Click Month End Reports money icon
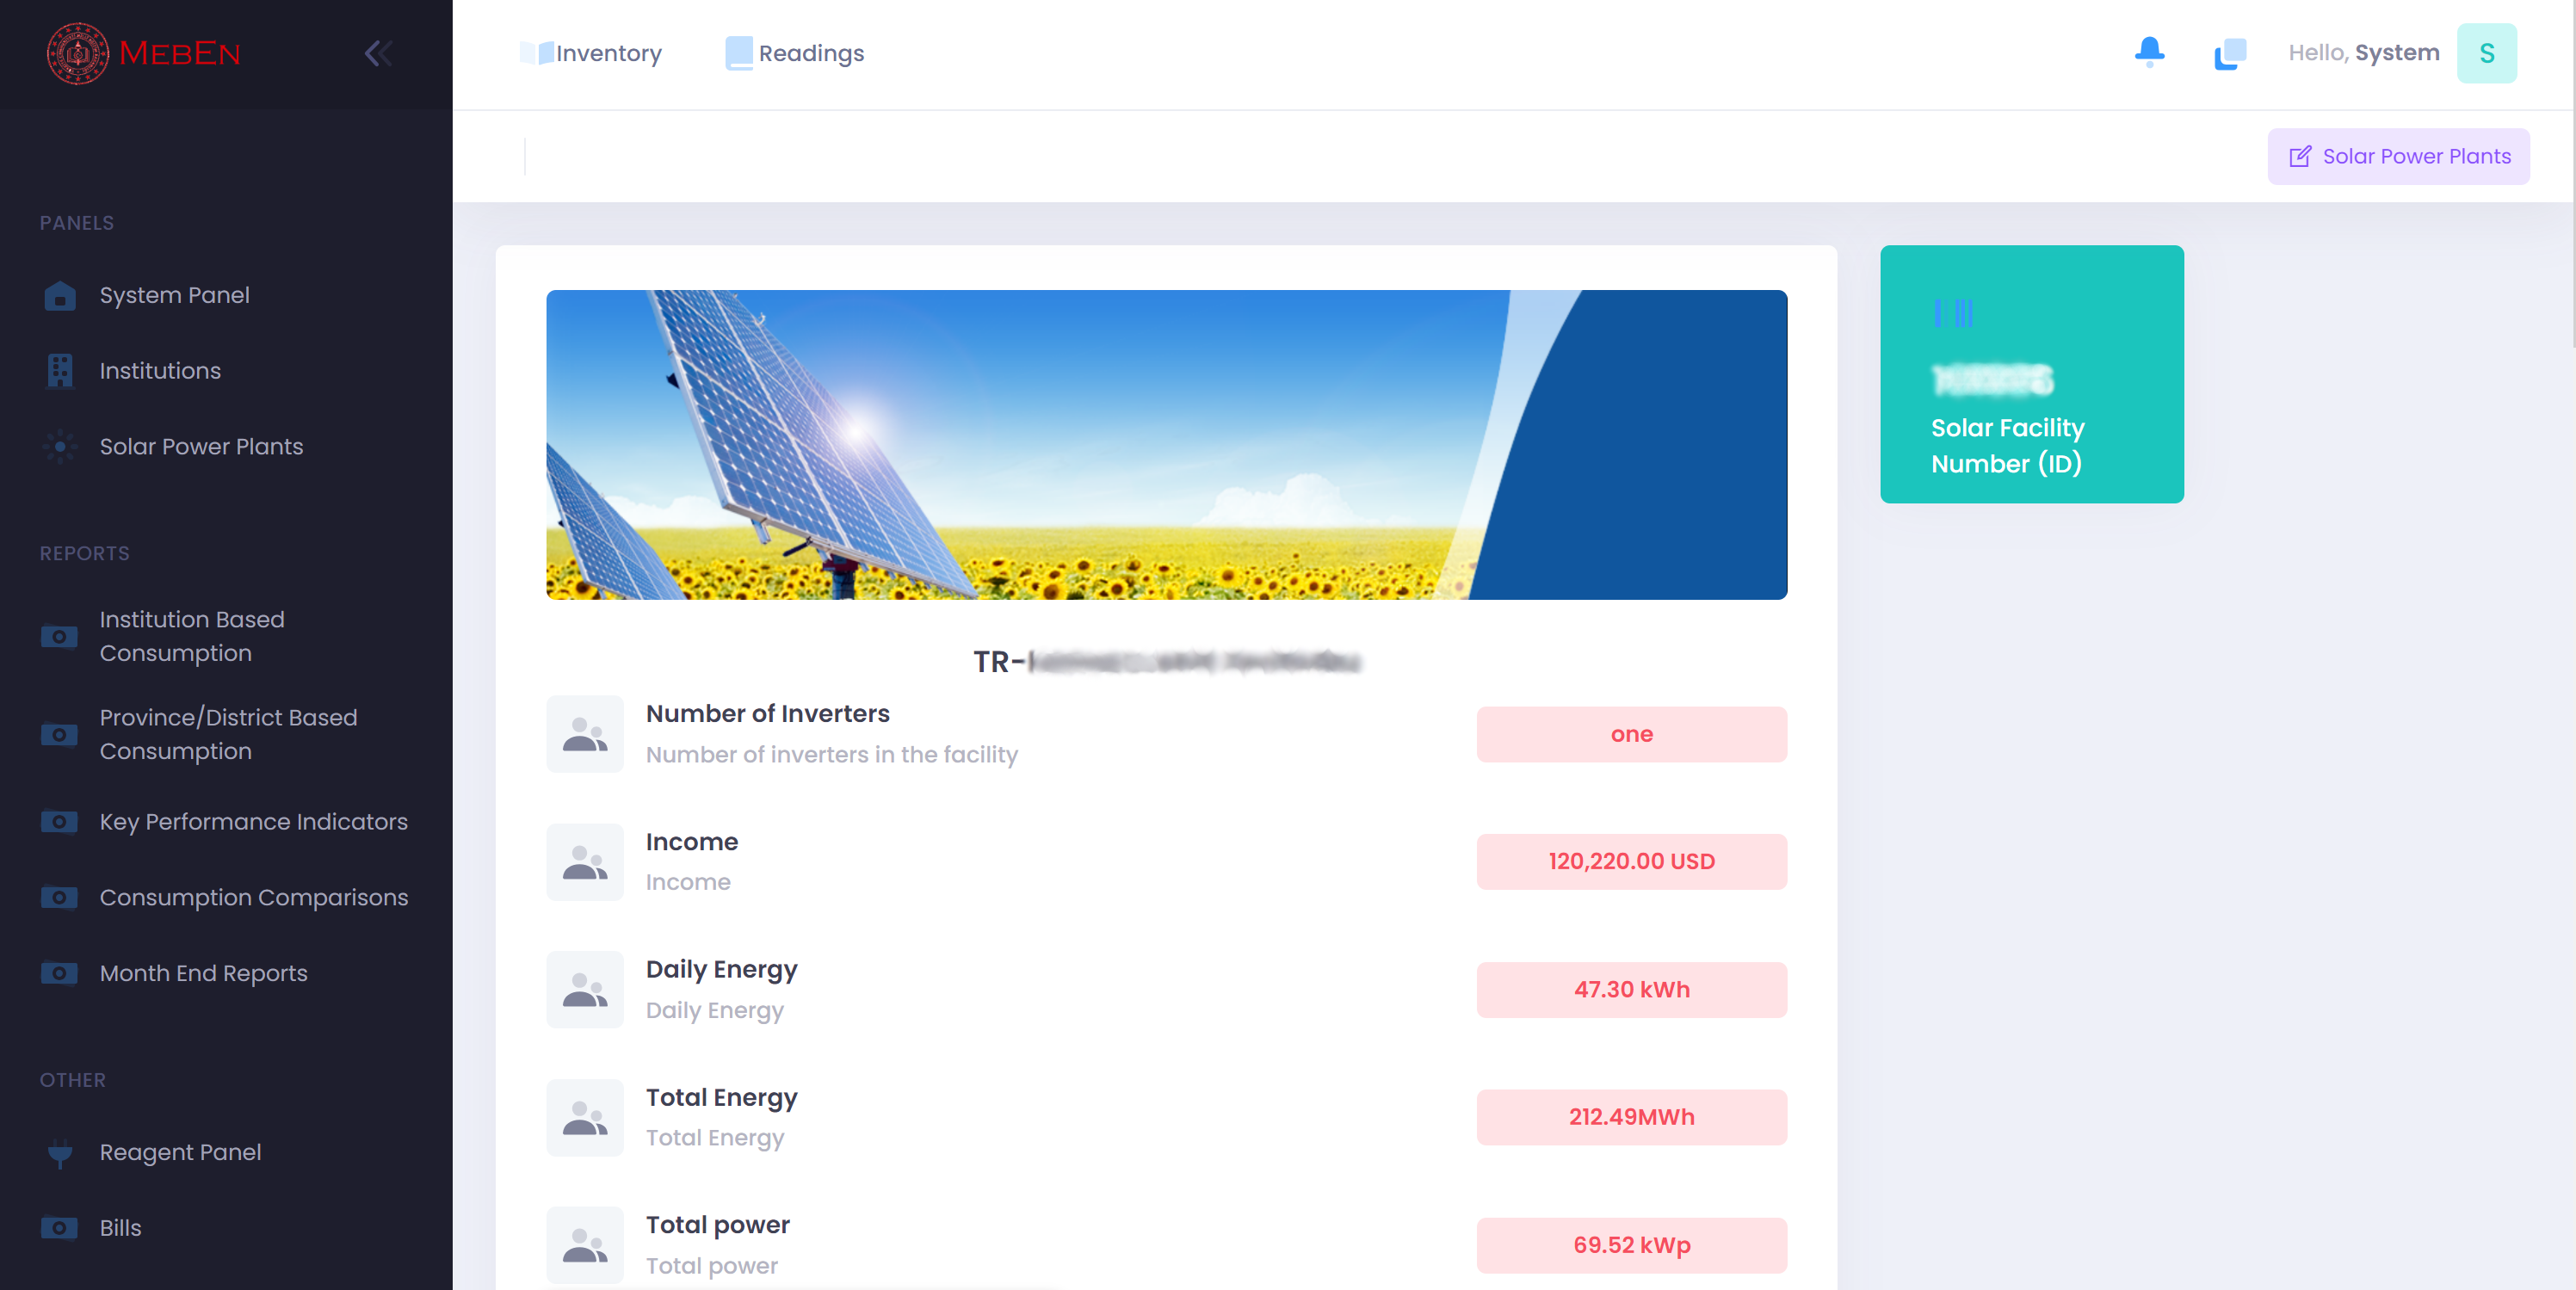 59,973
